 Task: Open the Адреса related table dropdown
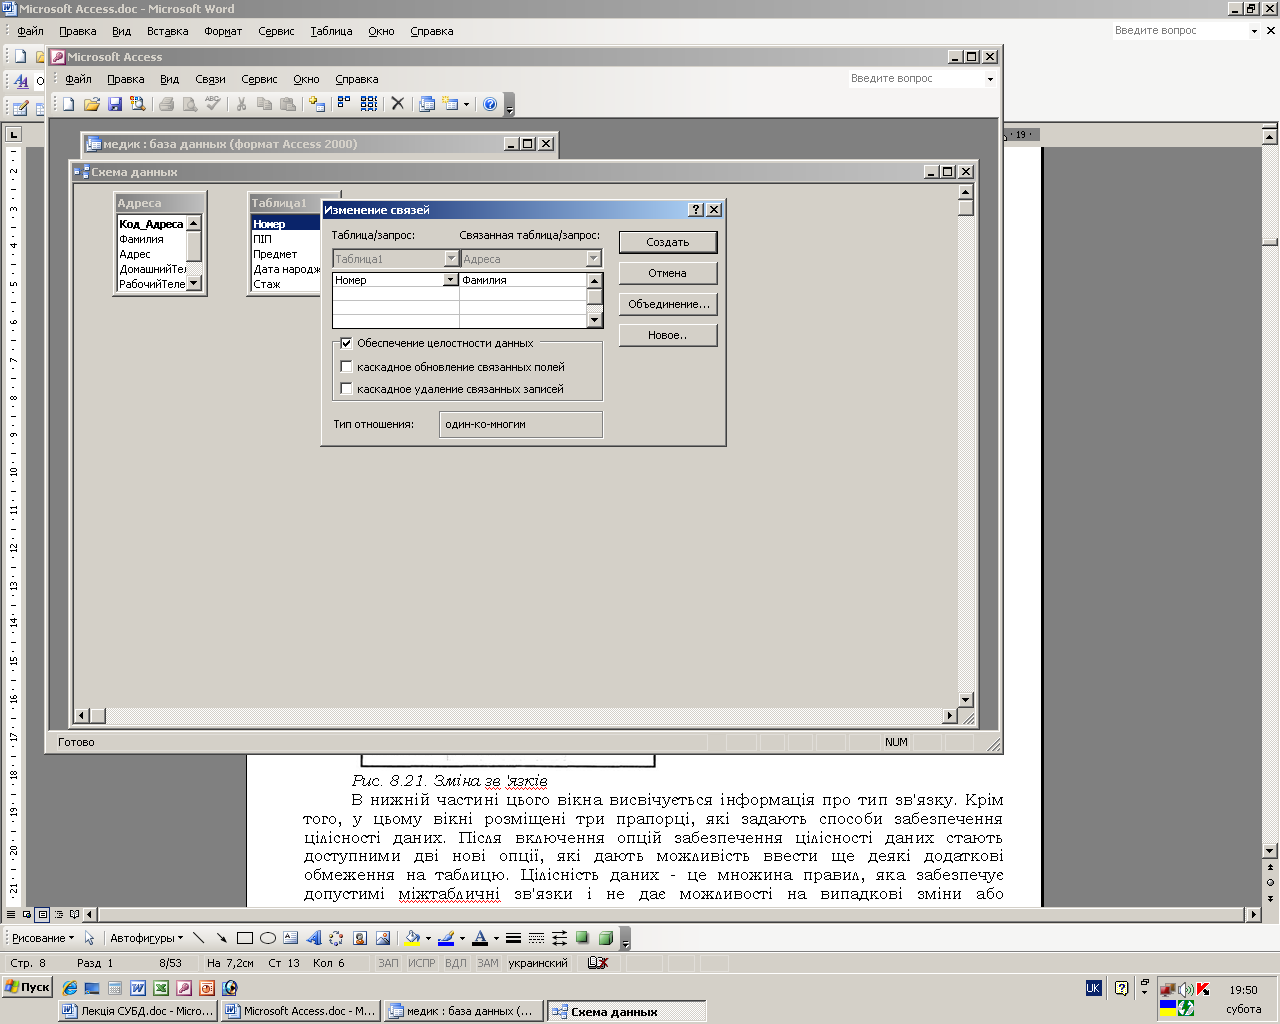pyautogui.click(x=593, y=259)
